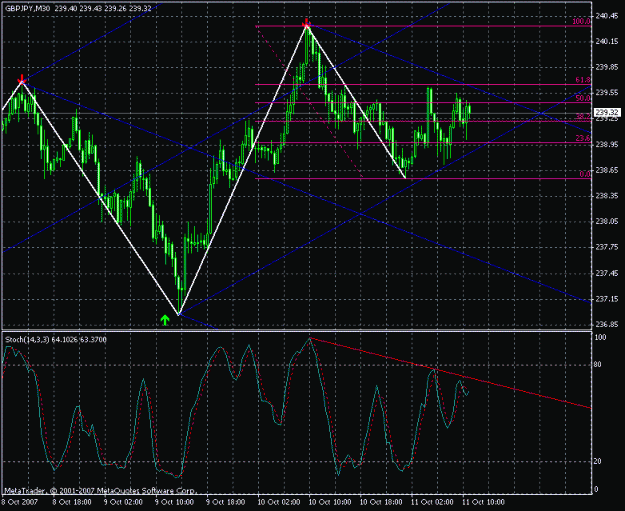Click the 9 Oct 10:00 time label

tap(175, 502)
